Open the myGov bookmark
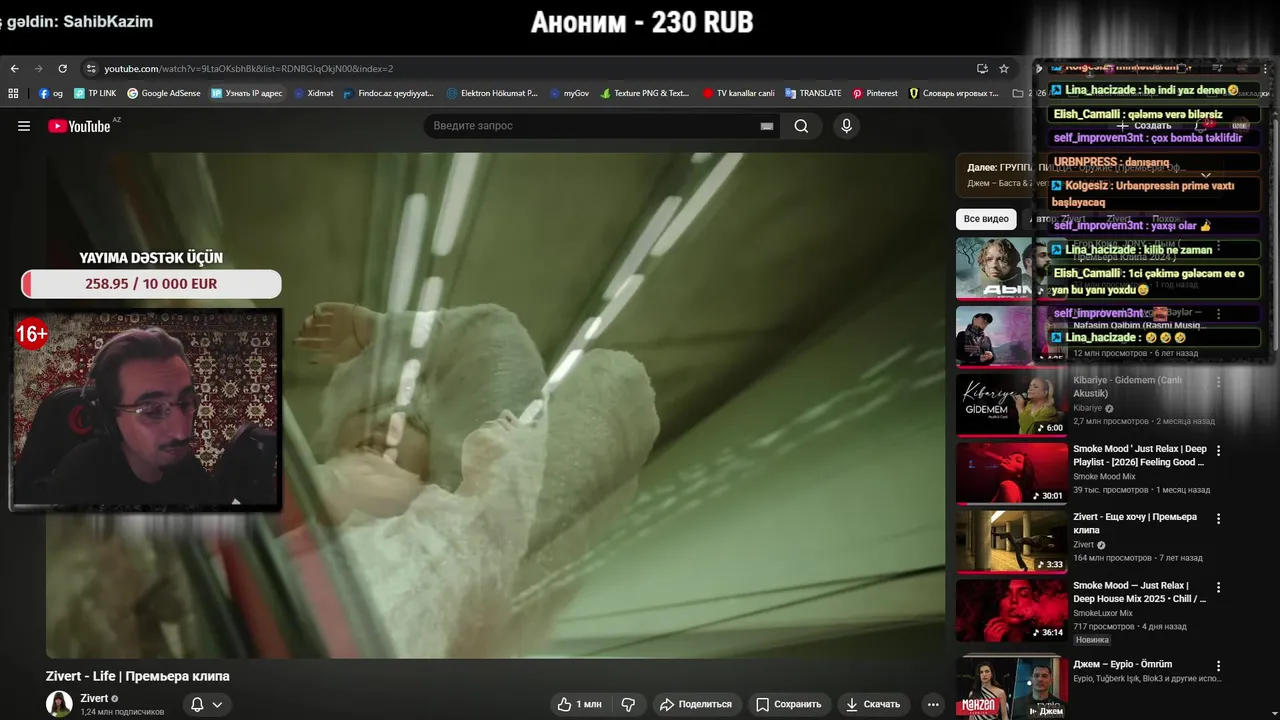1280x720 pixels. pyautogui.click(x=570, y=93)
